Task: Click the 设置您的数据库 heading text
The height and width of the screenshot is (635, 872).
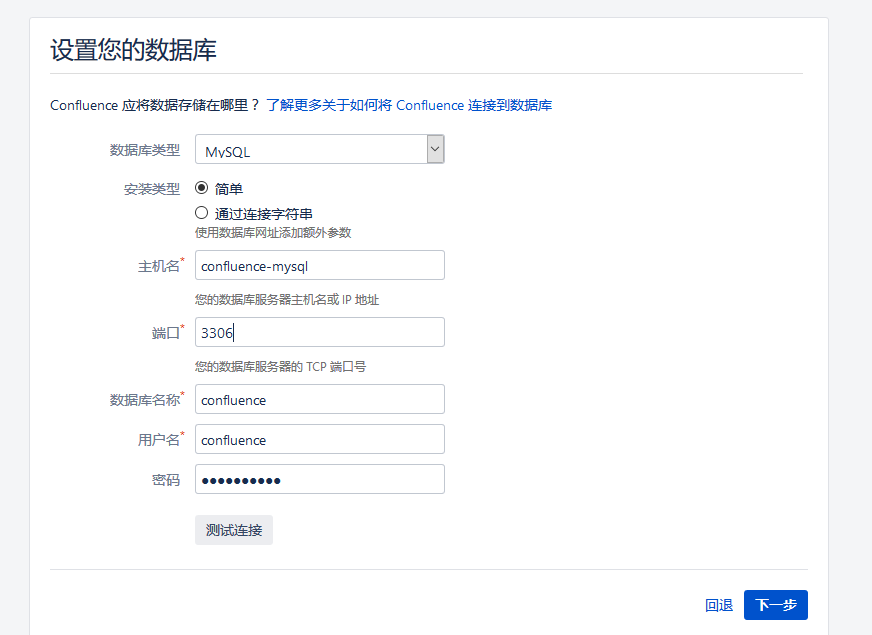Action: pos(133,50)
